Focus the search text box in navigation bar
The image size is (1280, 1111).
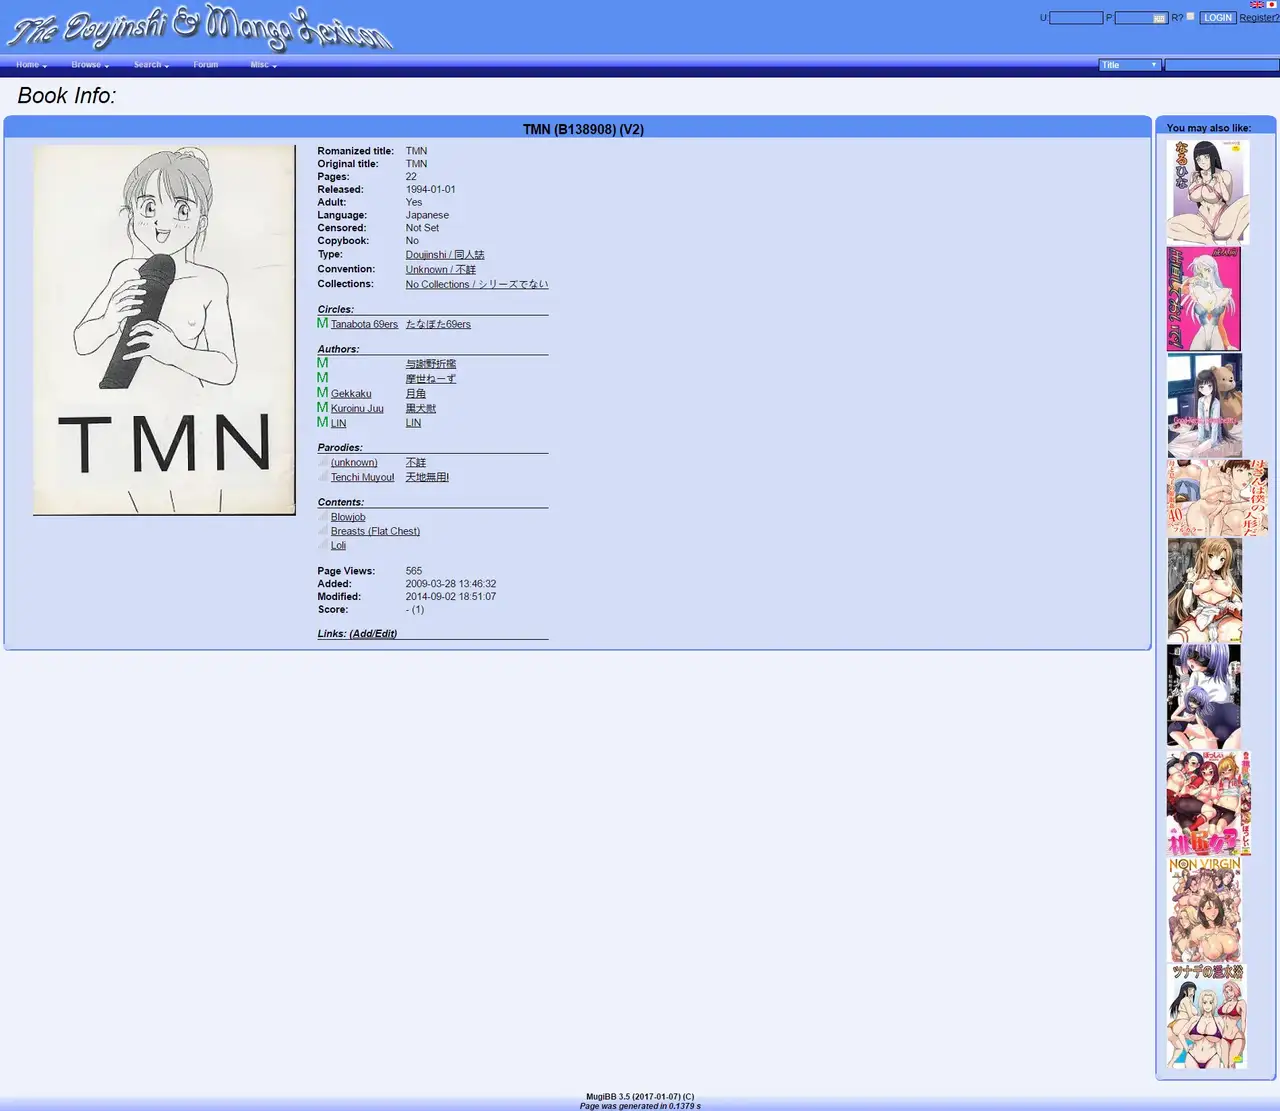tap(1221, 65)
